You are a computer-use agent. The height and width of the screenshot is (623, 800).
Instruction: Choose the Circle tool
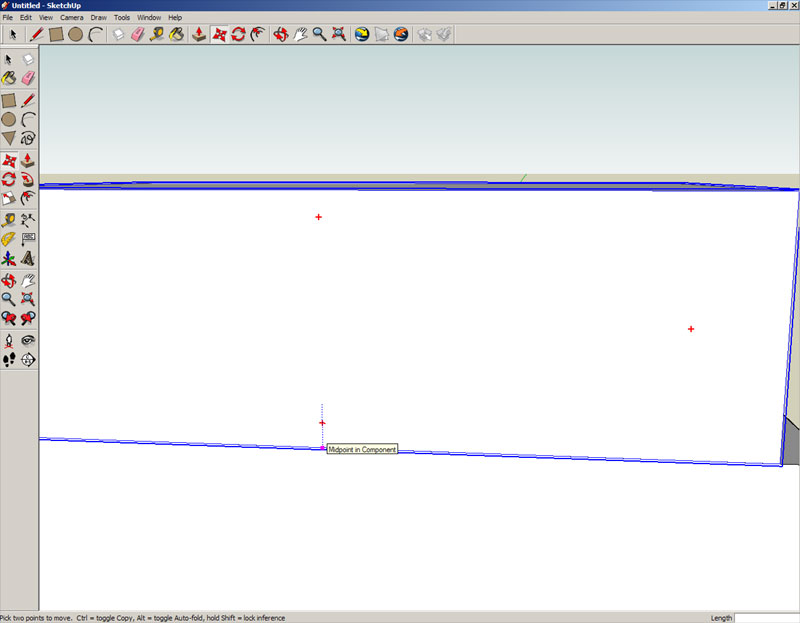point(75,33)
